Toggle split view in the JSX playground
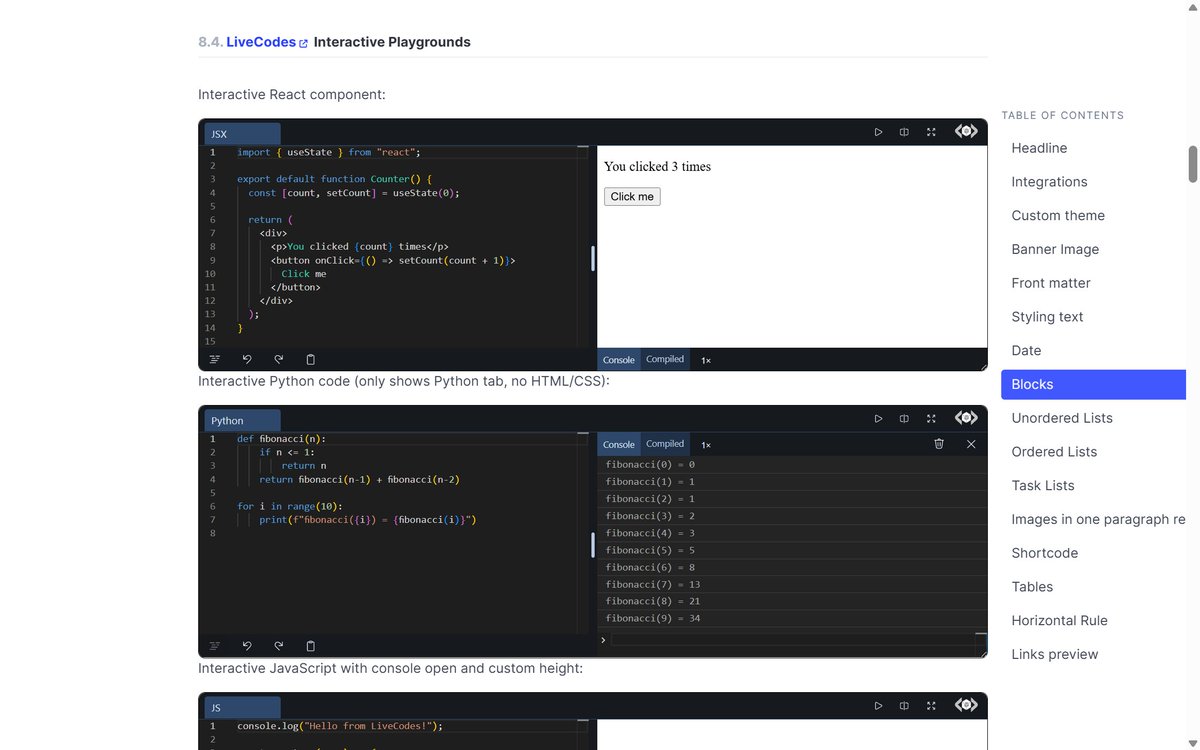Viewport: 1200px width, 750px height. tap(904, 132)
